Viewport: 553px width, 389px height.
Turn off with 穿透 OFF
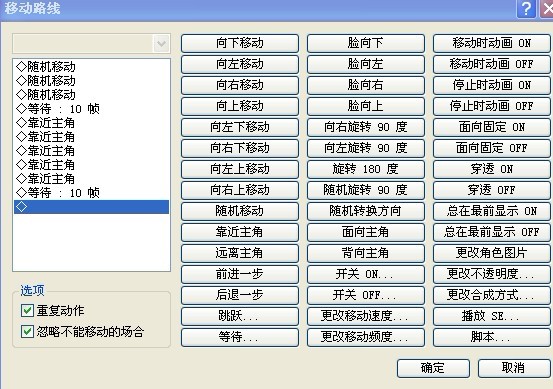click(492, 190)
